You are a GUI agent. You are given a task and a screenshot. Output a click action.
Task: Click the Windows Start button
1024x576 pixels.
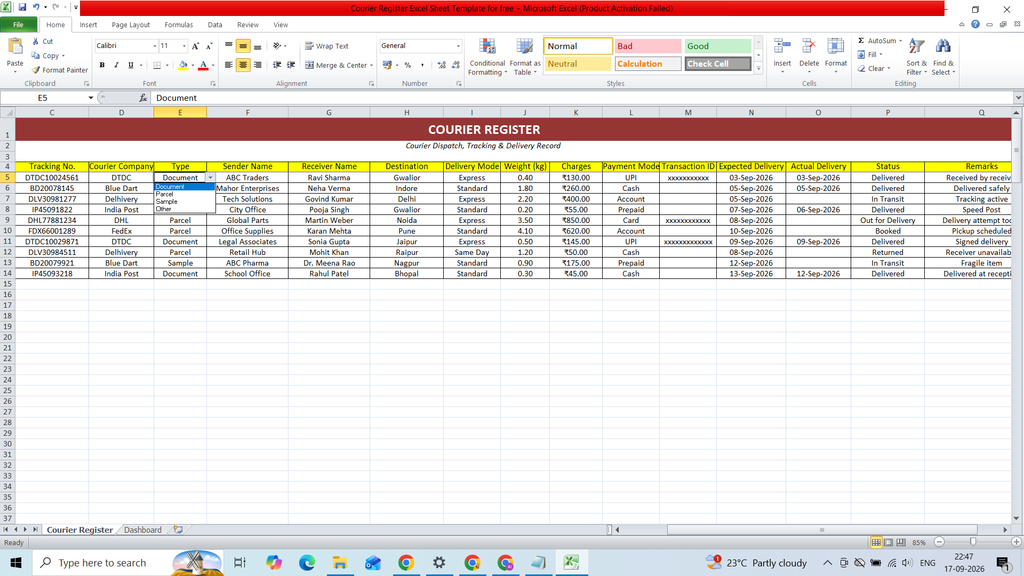[x=16, y=562]
